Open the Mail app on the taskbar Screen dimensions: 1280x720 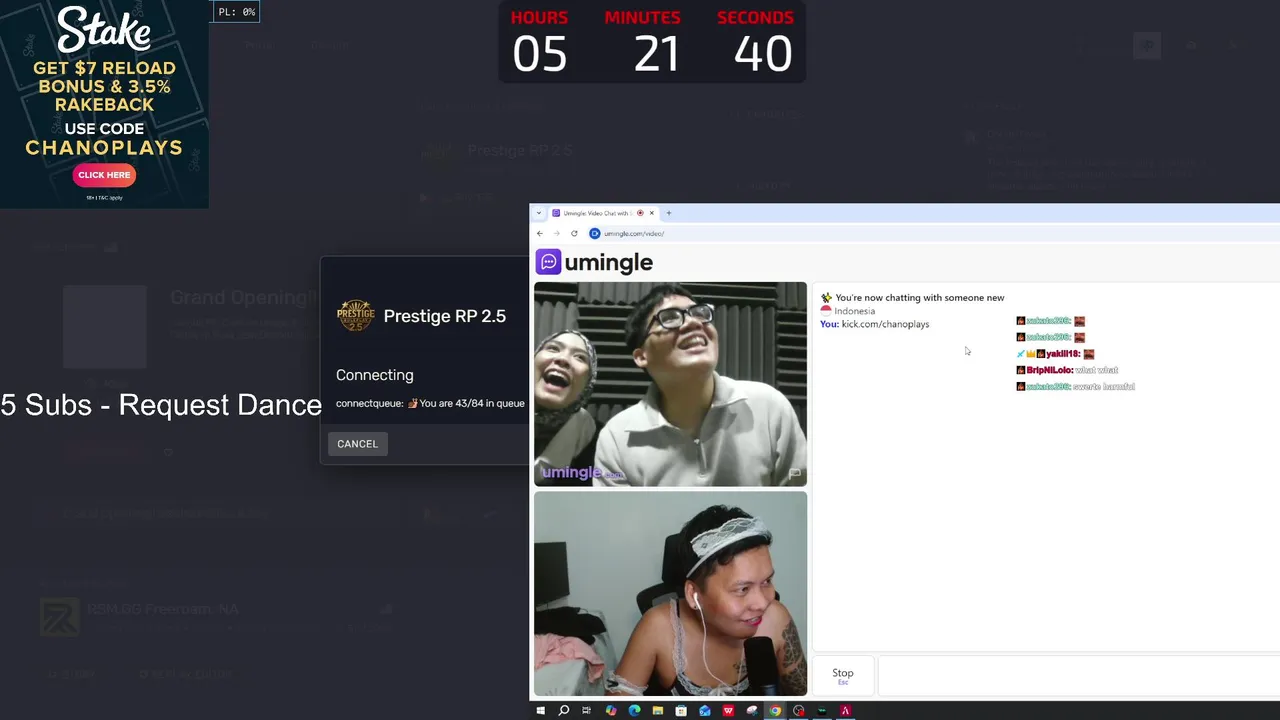point(705,711)
